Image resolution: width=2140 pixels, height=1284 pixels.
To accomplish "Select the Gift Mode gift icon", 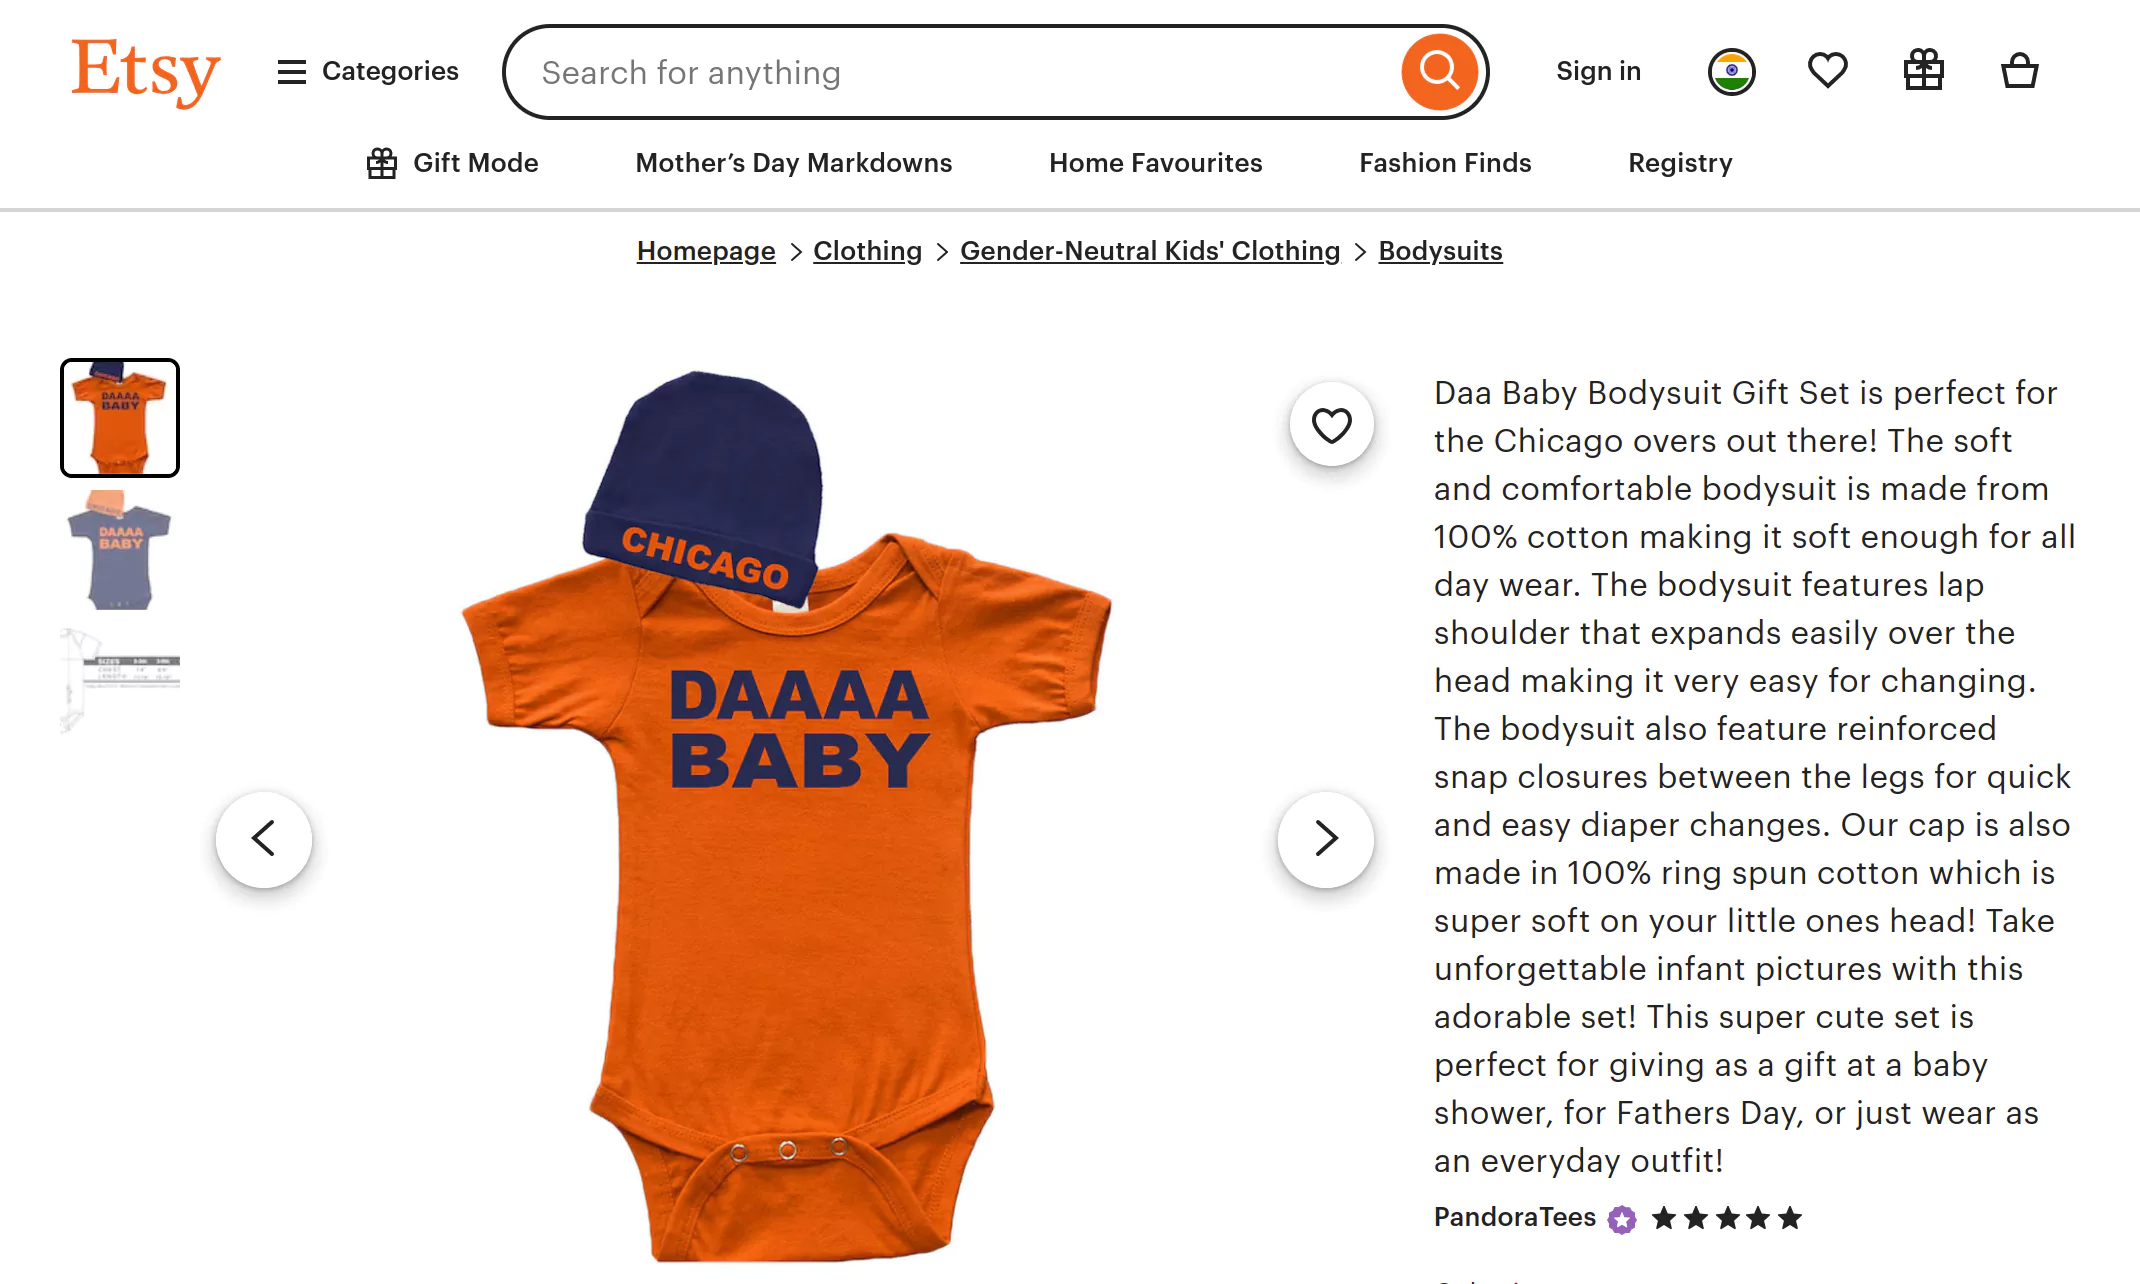I will click(x=381, y=162).
